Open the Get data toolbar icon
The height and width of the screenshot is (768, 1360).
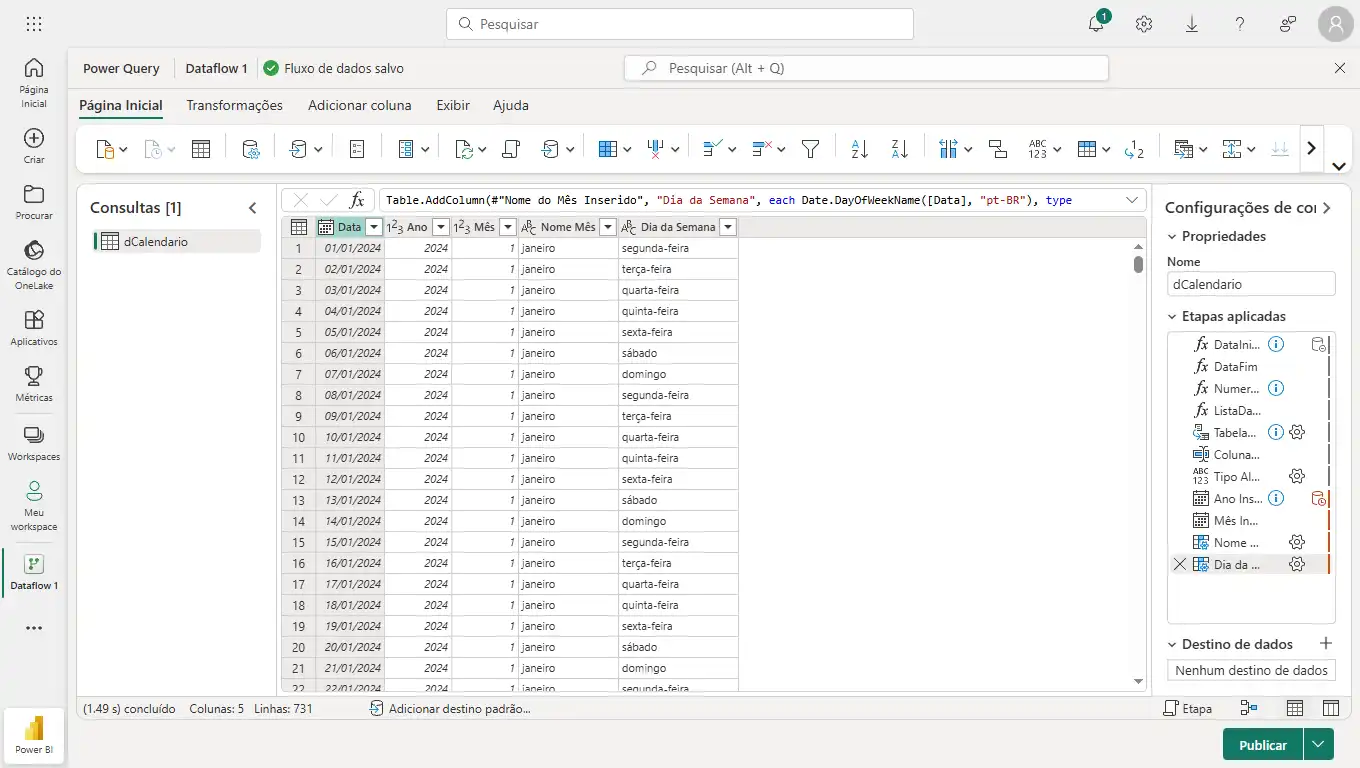pyautogui.click(x=105, y=149)
